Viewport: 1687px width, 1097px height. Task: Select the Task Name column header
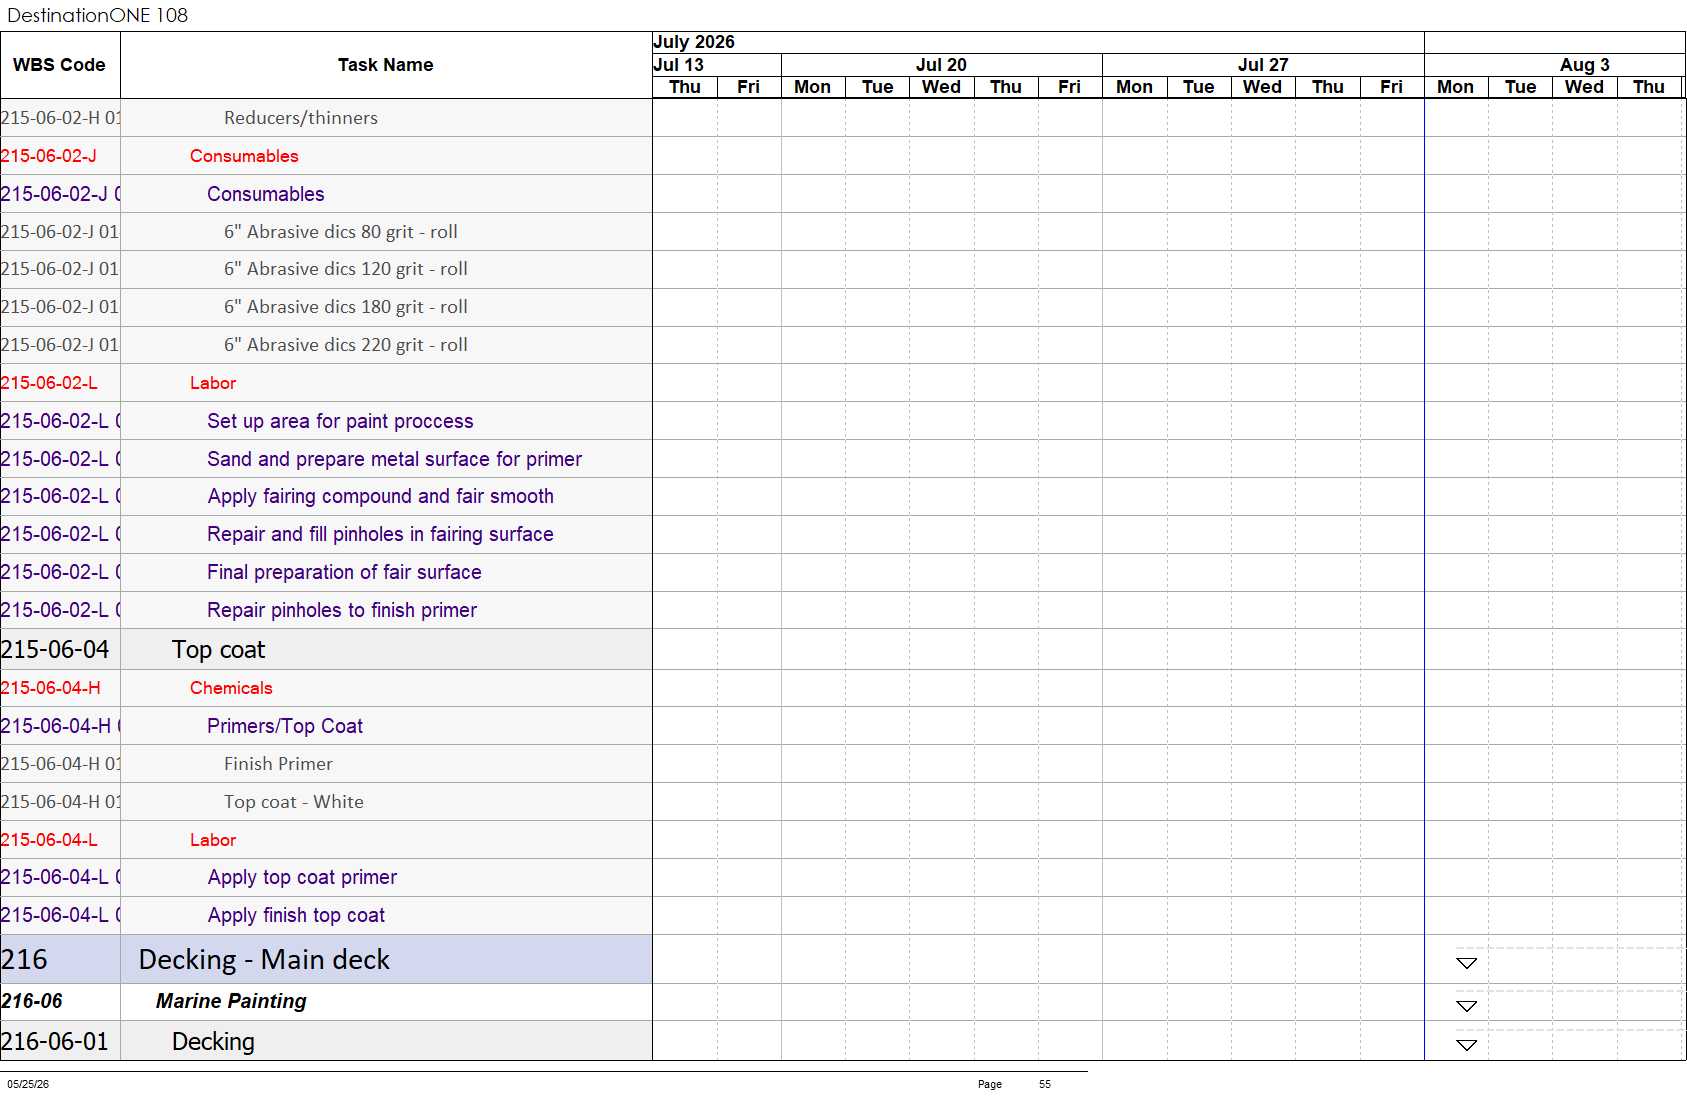click(x=386, y=65)
